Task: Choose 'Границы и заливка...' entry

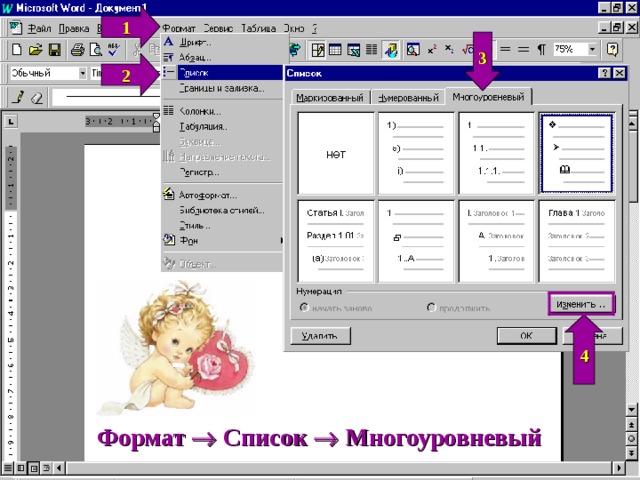Action: [x=222, y=88]
